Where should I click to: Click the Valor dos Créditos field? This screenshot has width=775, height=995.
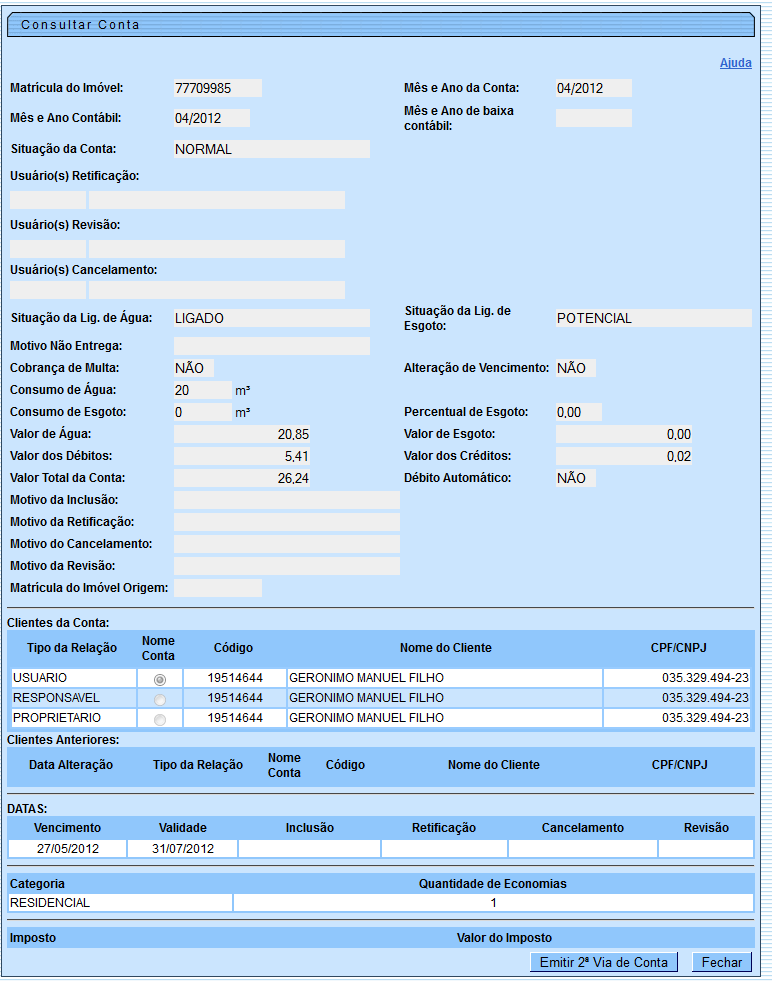tap(623, 456)
